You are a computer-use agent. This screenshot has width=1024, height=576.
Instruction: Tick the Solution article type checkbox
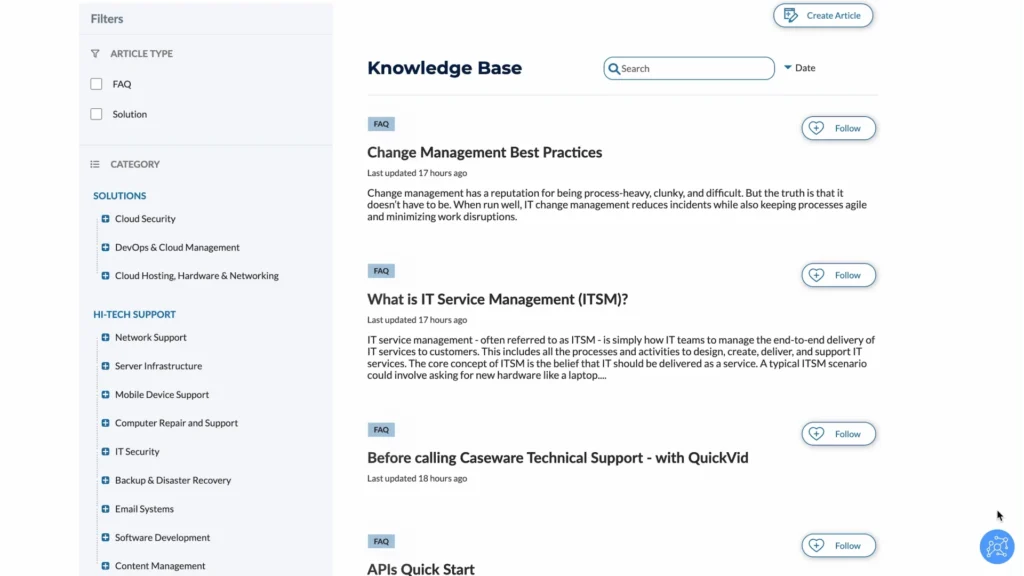(97, 114)
